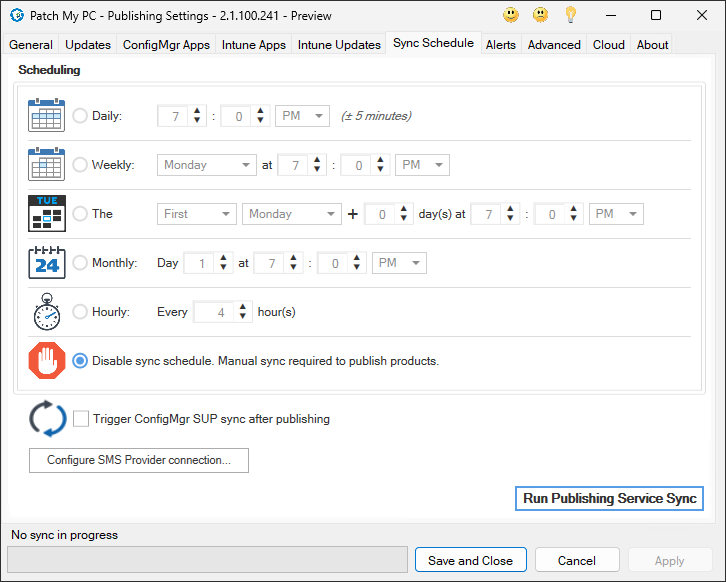Screen dimensions: 726x582
Task: Click the Daily hour stepper arrows
Action: [197, 115]
